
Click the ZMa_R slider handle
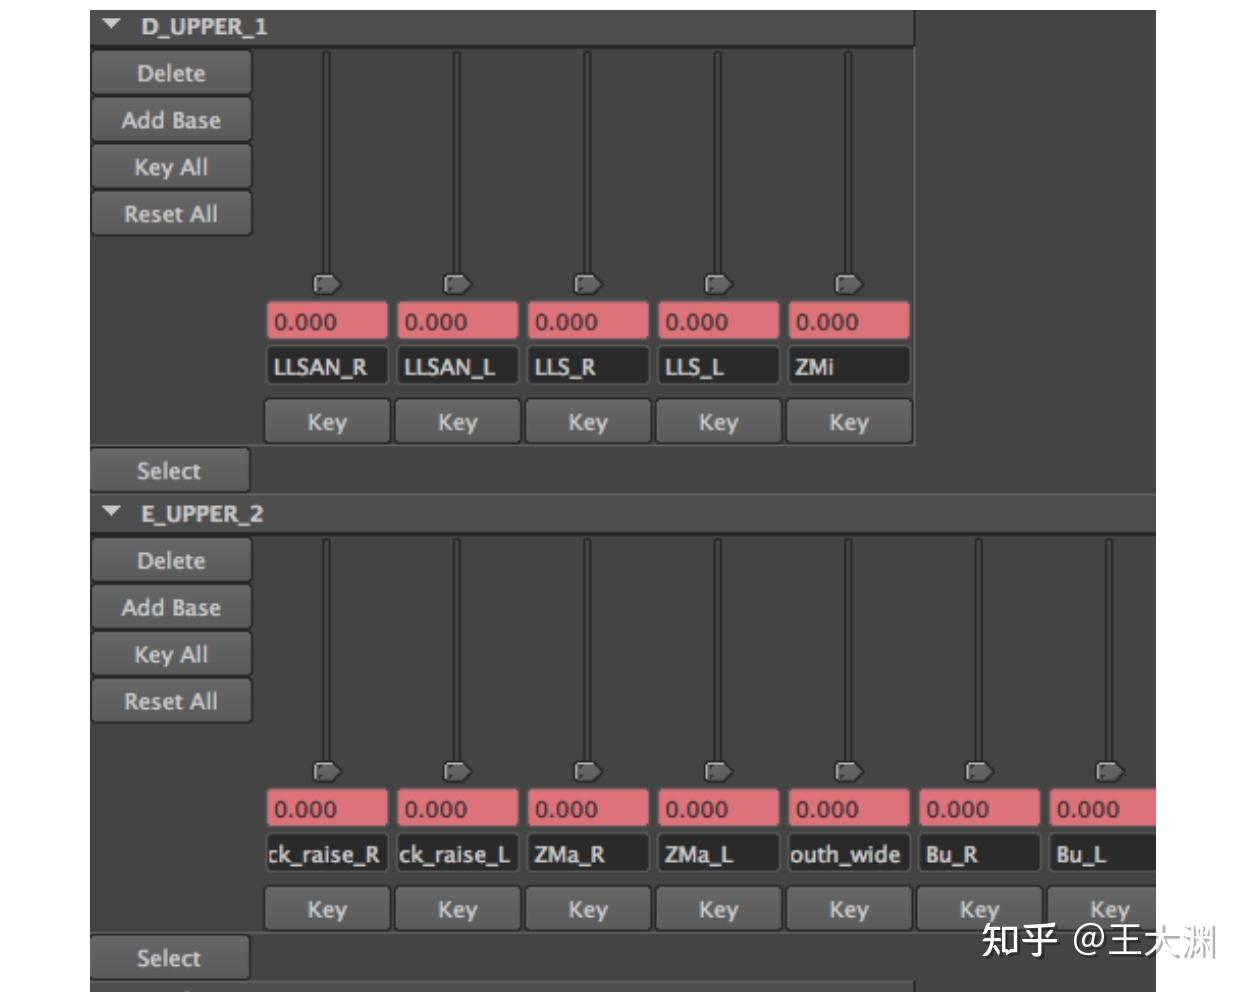pos(588,771)
